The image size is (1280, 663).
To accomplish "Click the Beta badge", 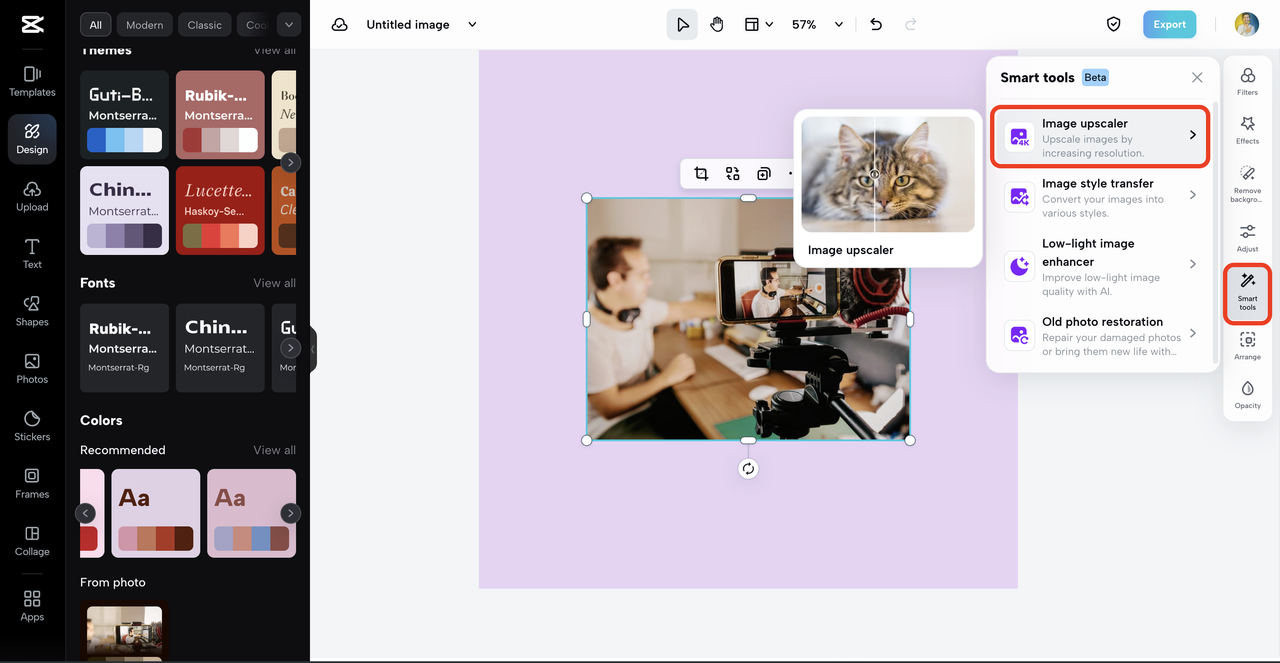I will coord(1095,78).
